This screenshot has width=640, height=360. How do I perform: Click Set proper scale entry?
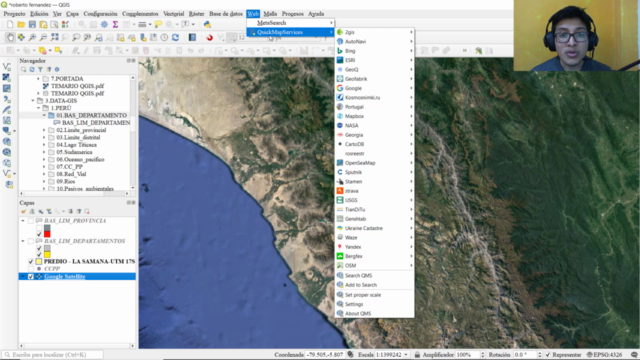pos(374,295)
